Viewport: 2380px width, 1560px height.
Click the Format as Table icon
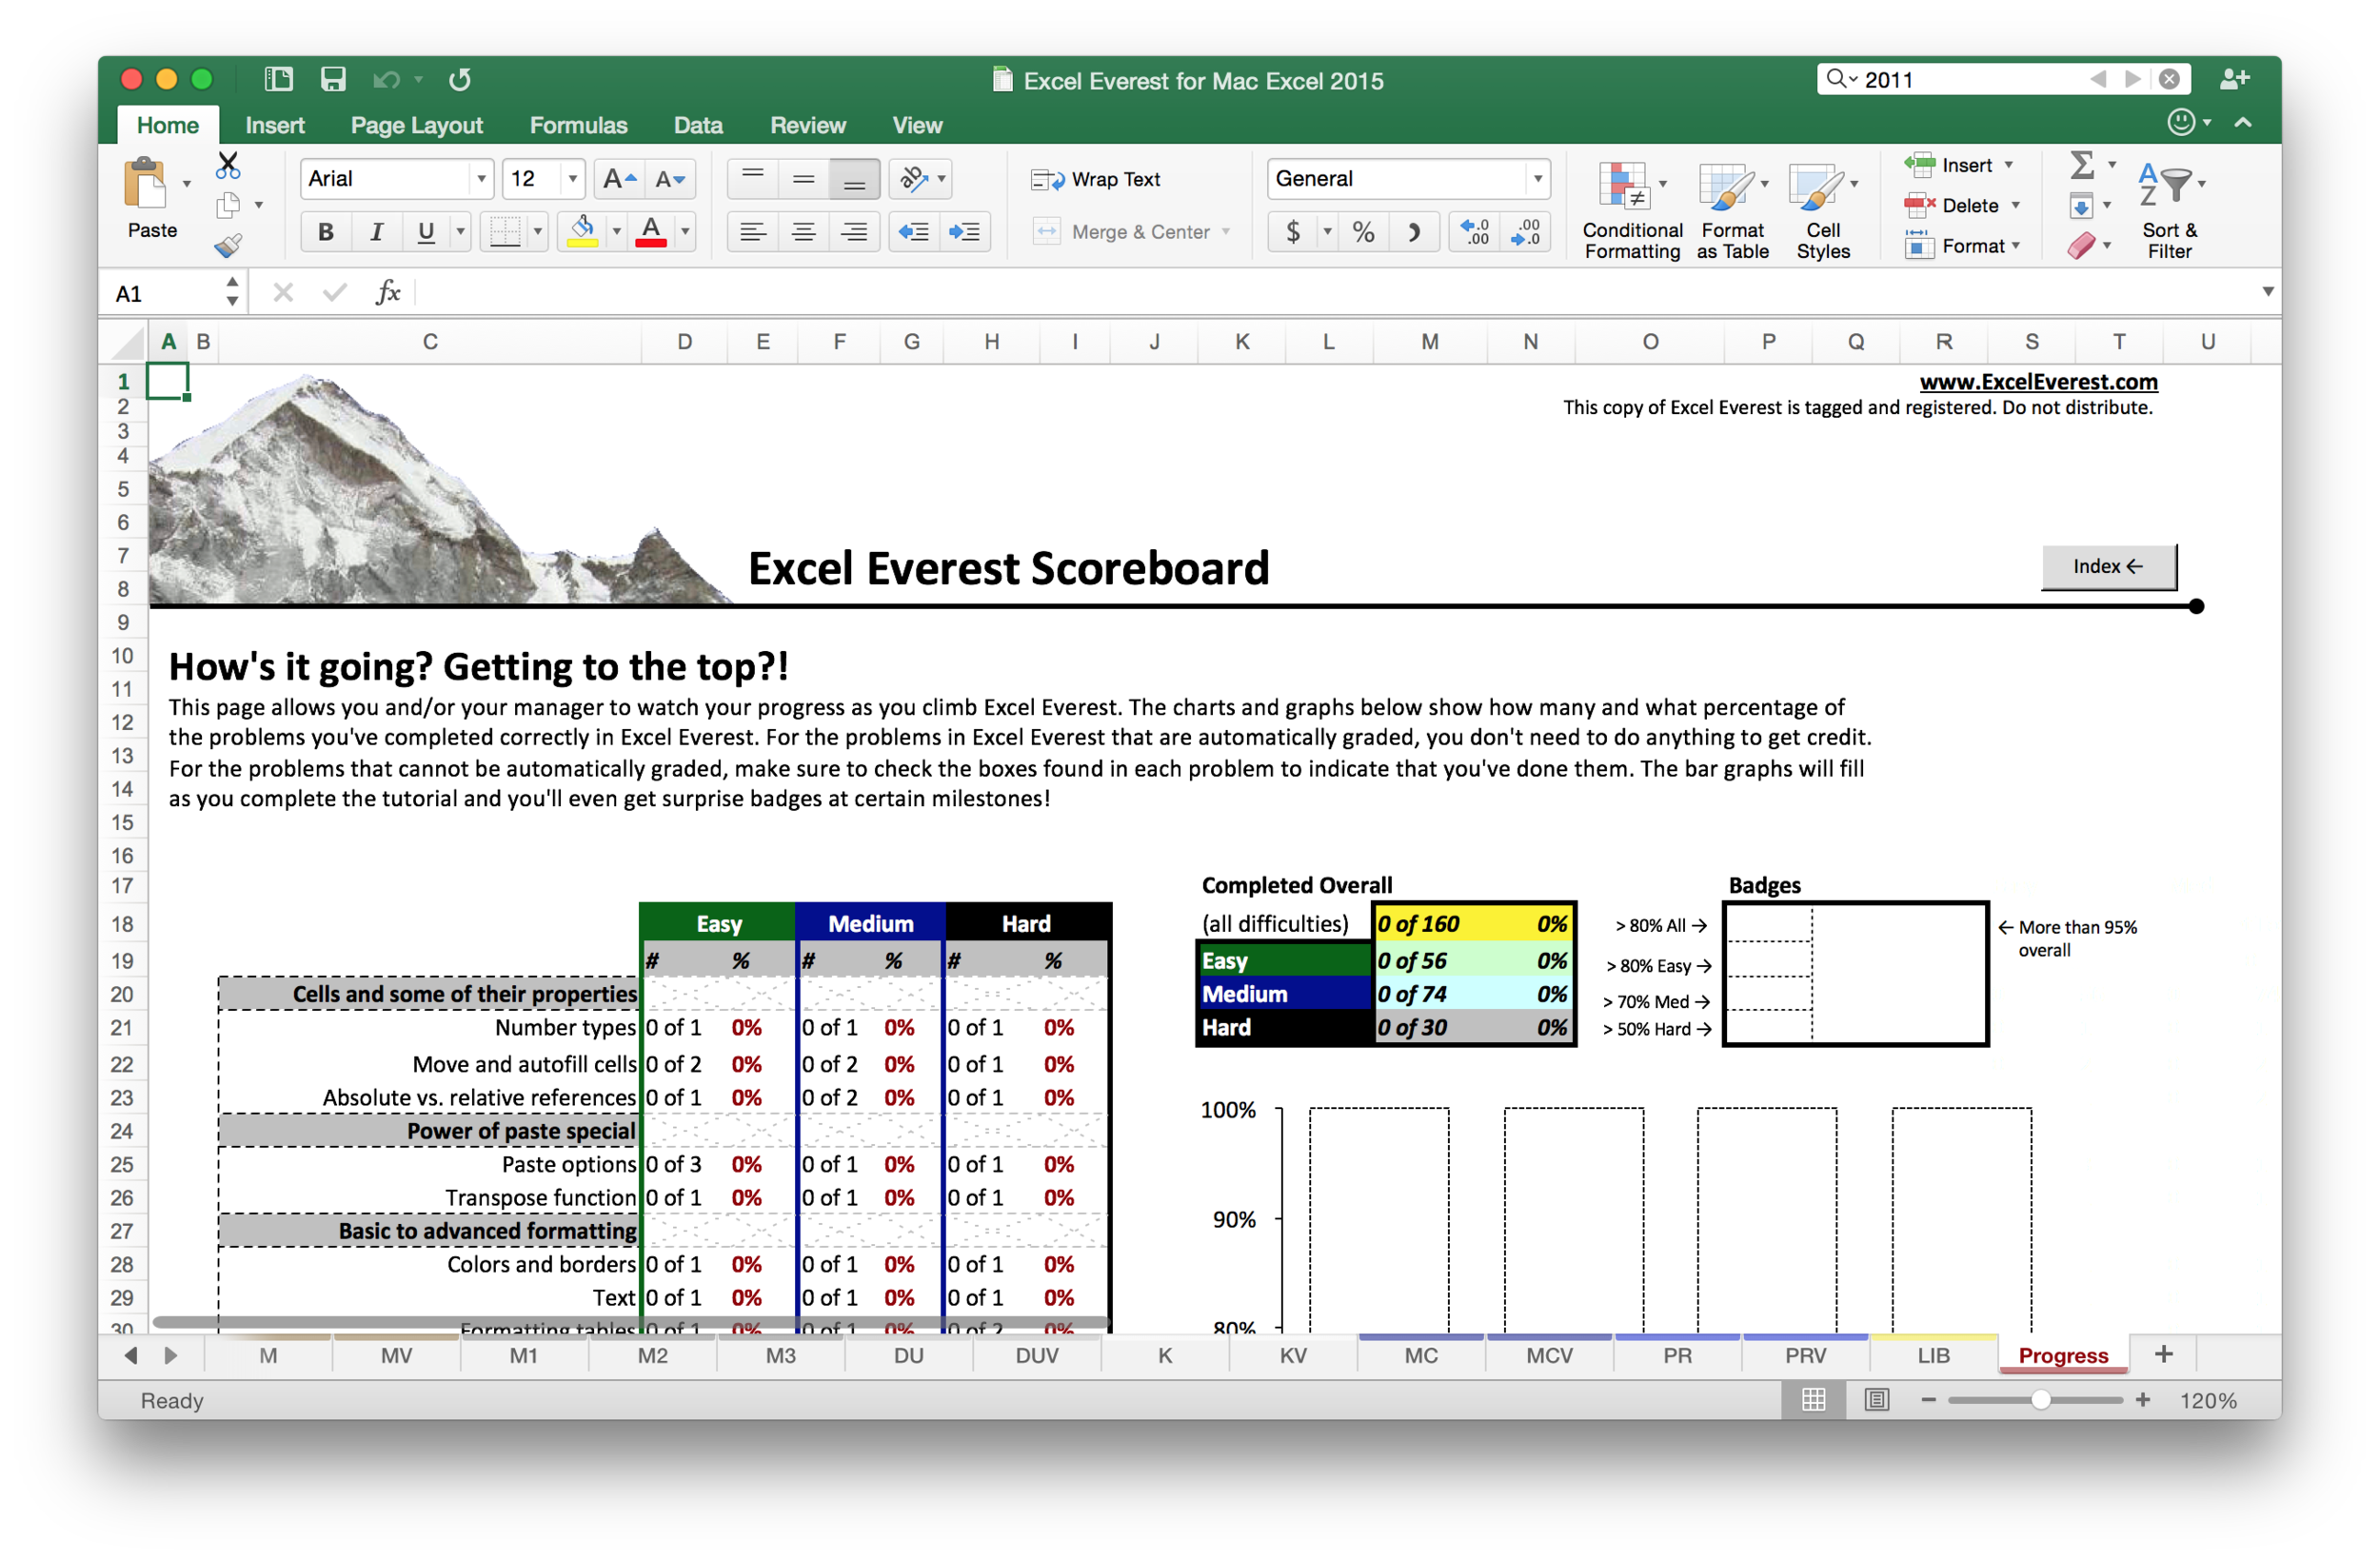(1725, 187)
